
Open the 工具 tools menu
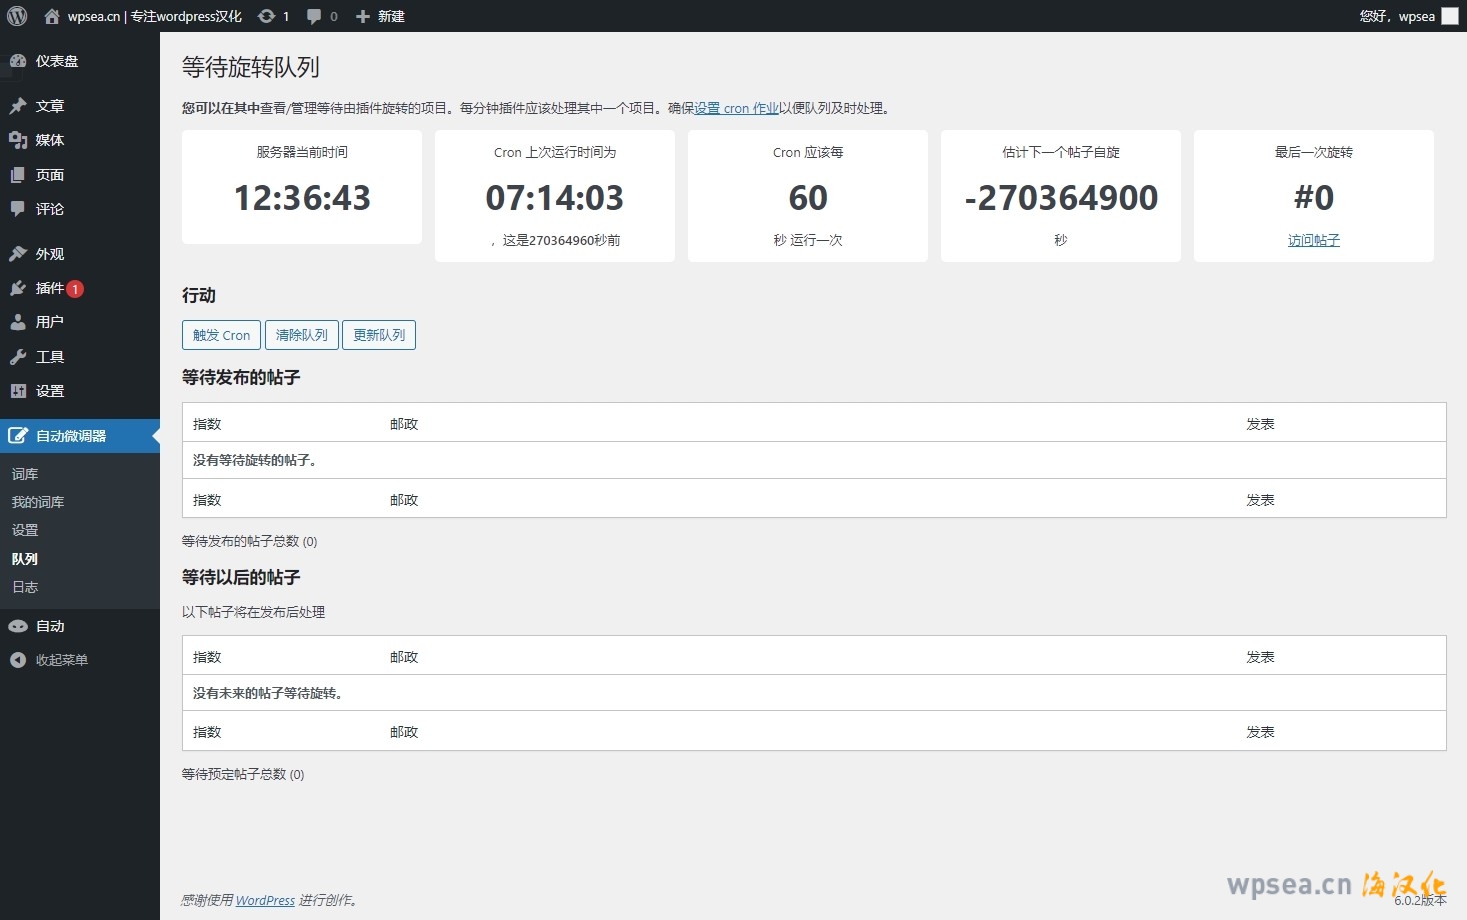[49, 357]
